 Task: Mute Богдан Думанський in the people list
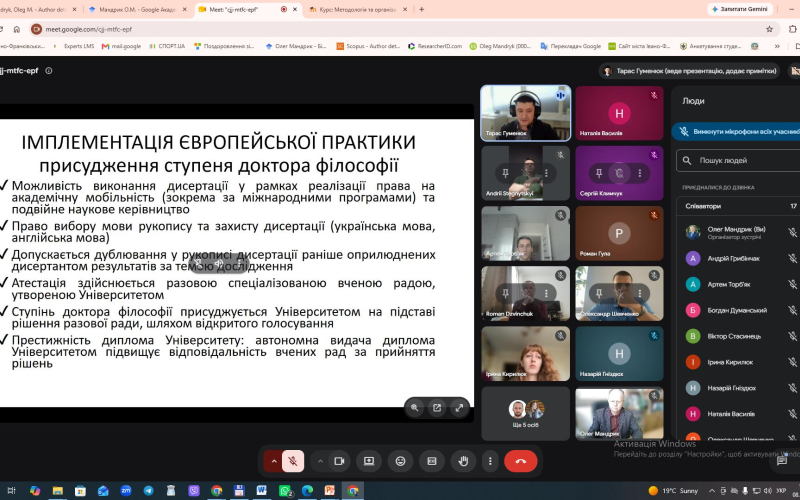(x=792, y=310)
